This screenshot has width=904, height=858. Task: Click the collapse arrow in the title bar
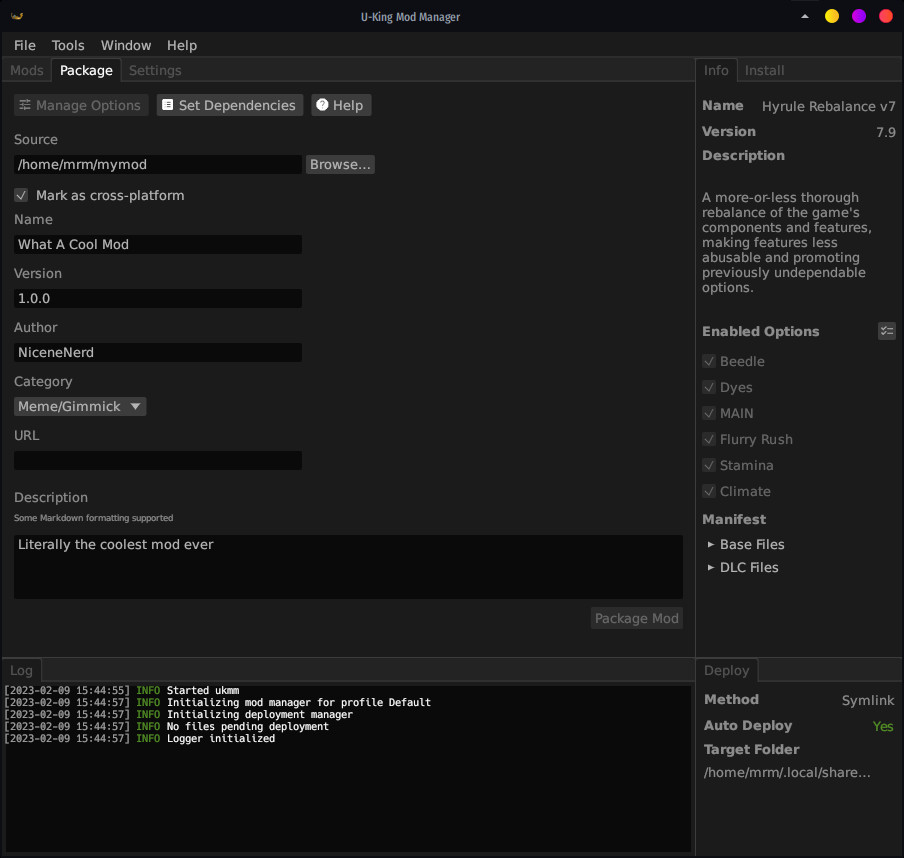[805, 16]
